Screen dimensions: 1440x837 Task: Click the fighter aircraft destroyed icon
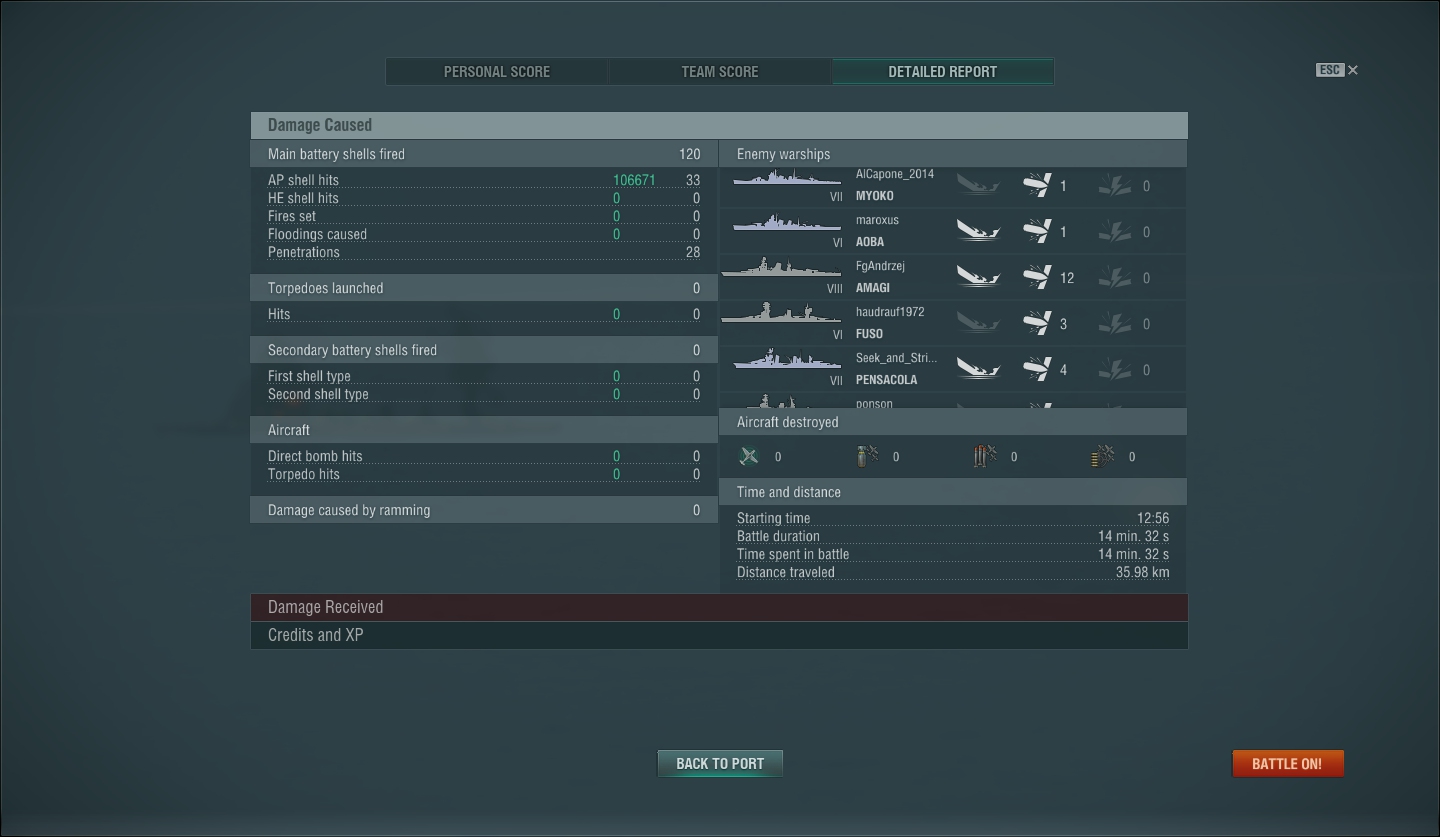(749, 456)
